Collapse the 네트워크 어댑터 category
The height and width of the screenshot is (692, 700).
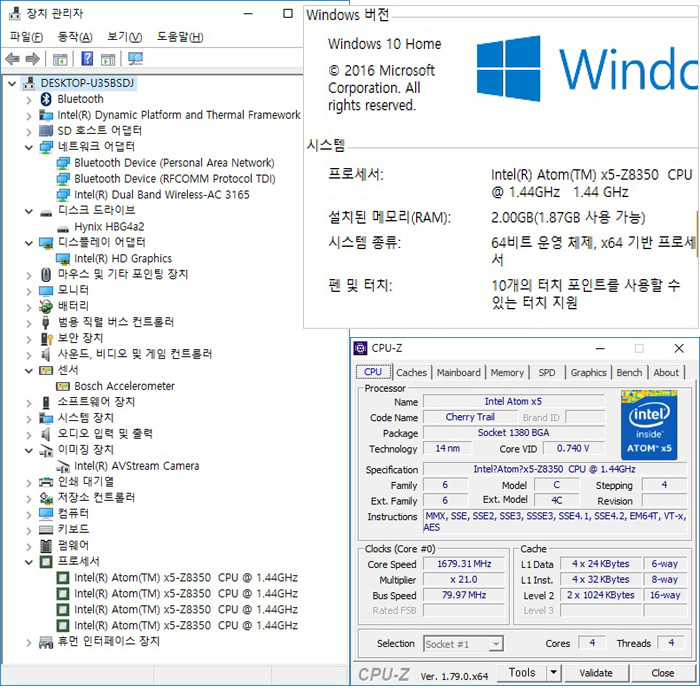28,147
